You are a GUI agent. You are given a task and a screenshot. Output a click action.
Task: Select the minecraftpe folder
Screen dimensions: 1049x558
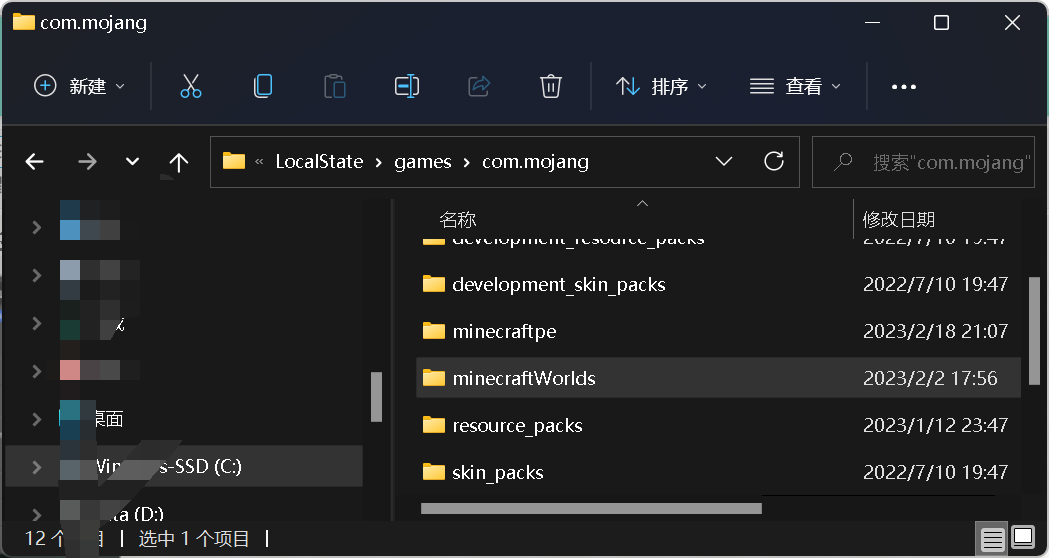point(718,331)
